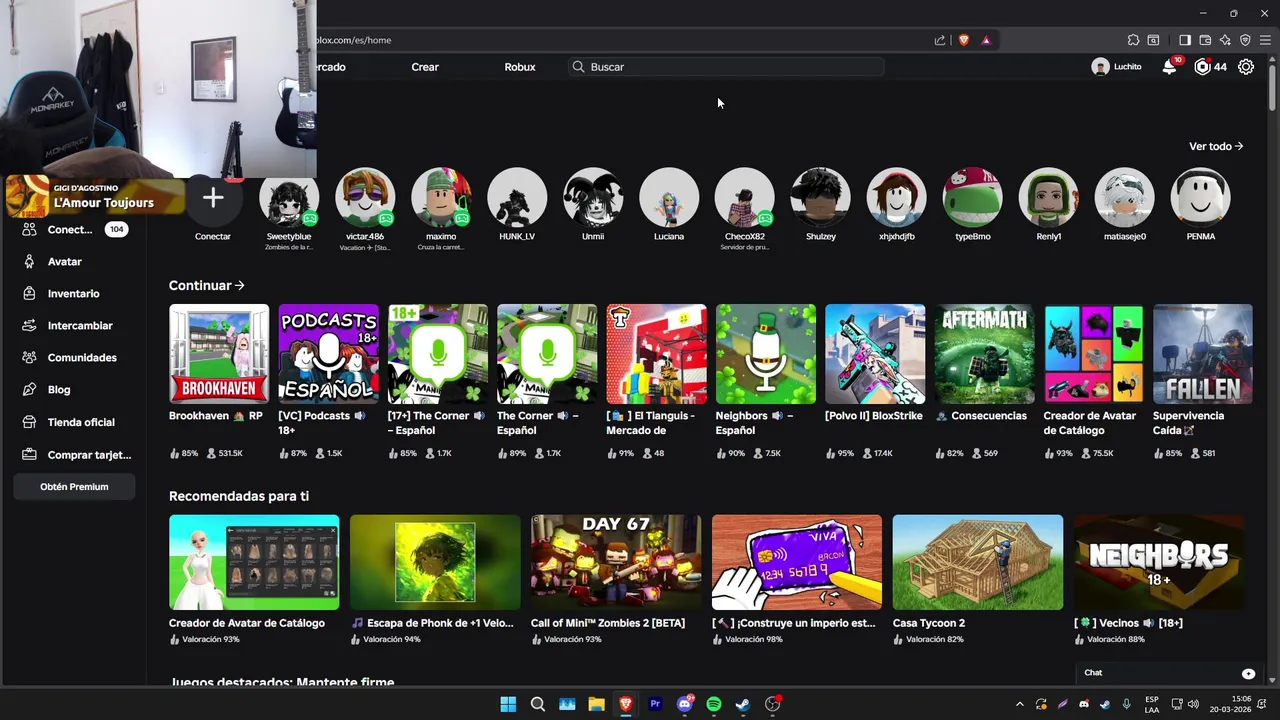Open Luchito profile avatar in header
The width and height of the screenshot is (1280, 720).
[x=1100, y=67]
